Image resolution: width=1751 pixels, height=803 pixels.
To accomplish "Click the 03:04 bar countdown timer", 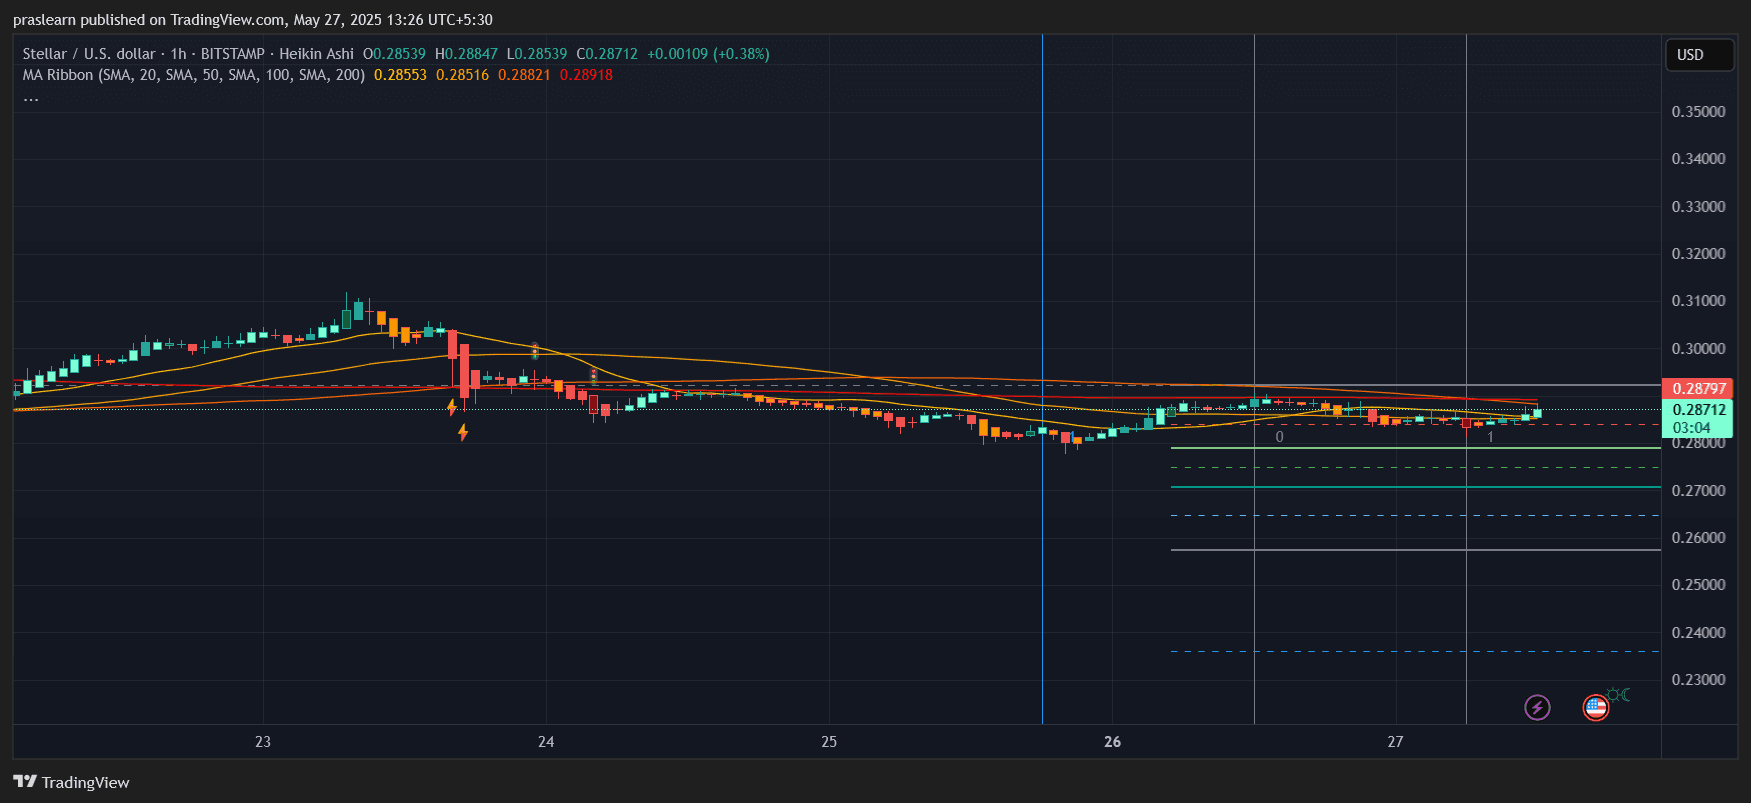I will click(x=1691, y=428).
